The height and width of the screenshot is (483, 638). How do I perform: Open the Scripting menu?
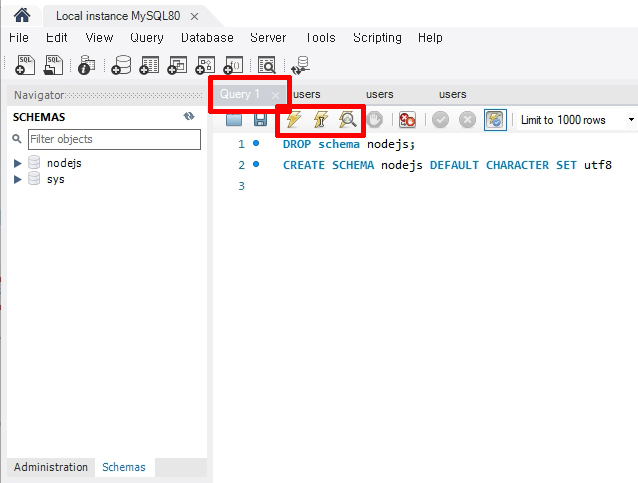[x=377, y=37]
